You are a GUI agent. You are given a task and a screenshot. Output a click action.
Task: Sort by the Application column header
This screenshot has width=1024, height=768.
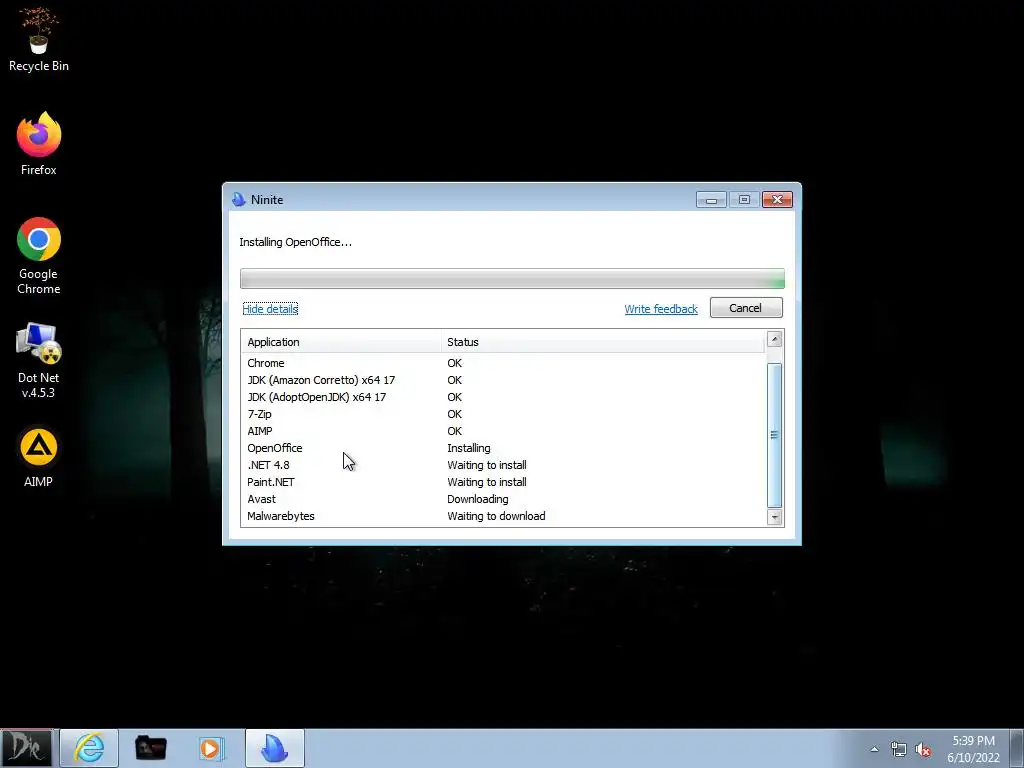point(341,342)
